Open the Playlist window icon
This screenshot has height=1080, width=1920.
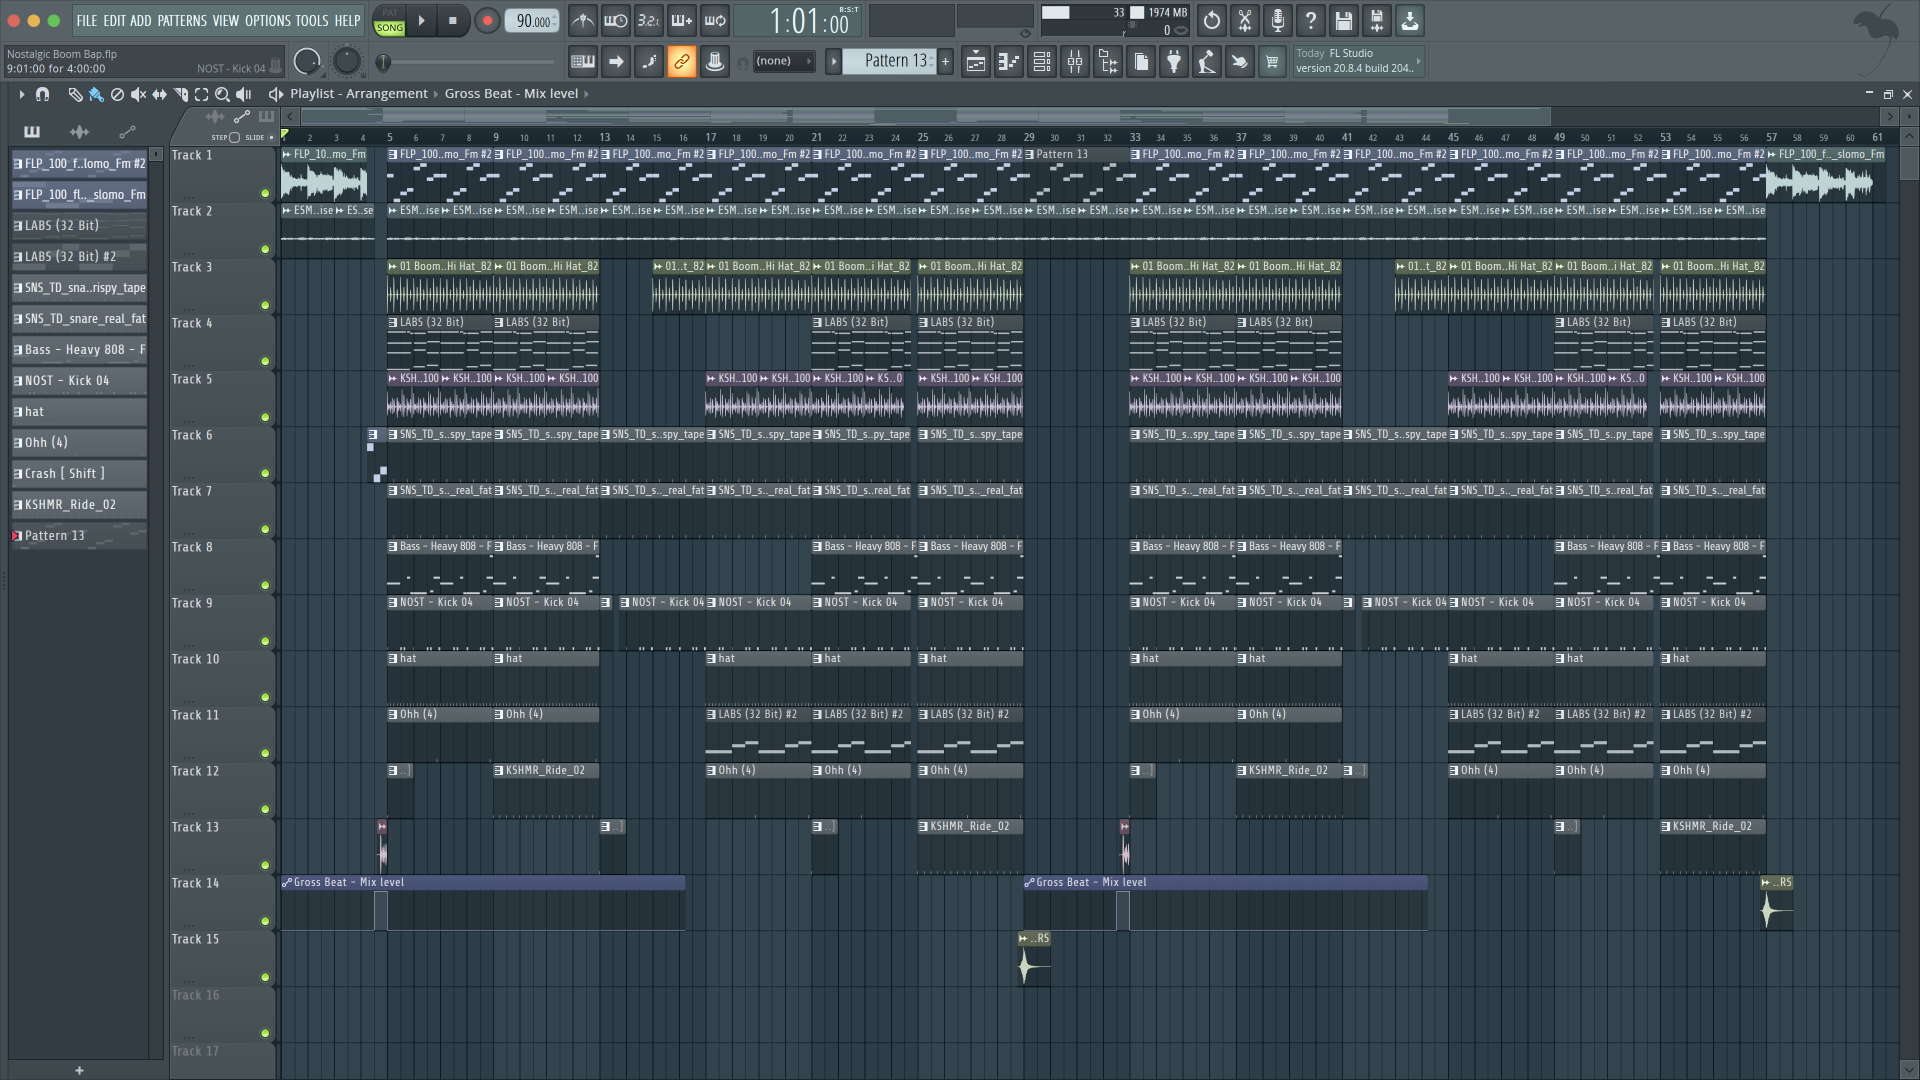(x=976, y=62)
